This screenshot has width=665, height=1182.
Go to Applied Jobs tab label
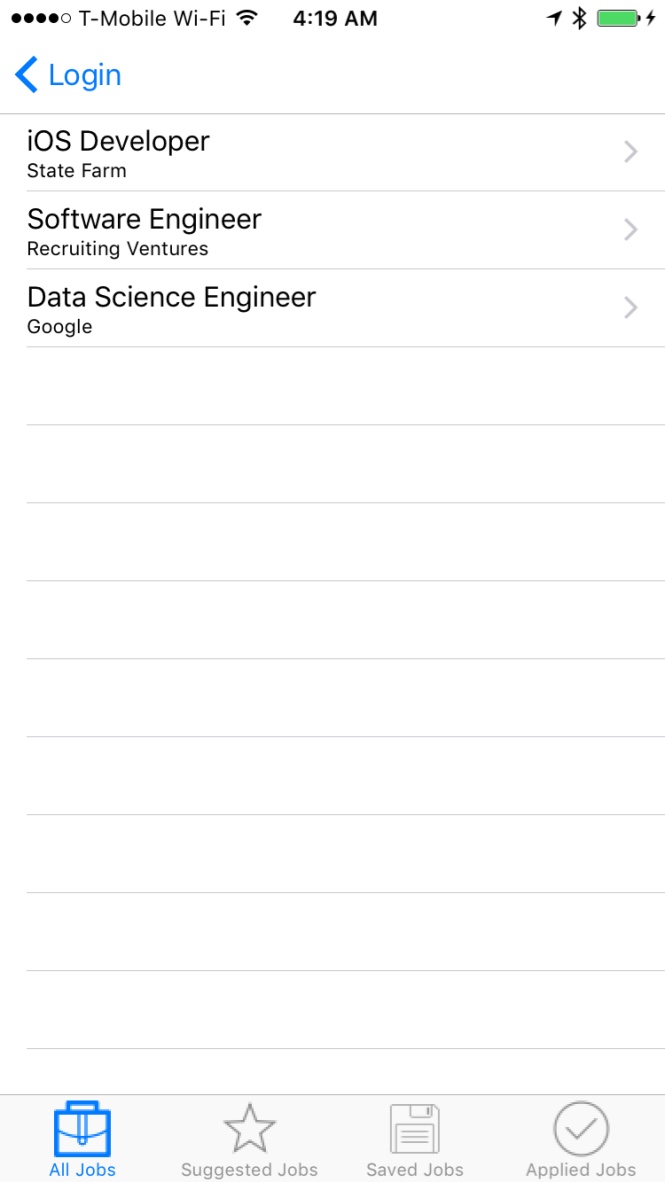click(x=581, y=1169)
